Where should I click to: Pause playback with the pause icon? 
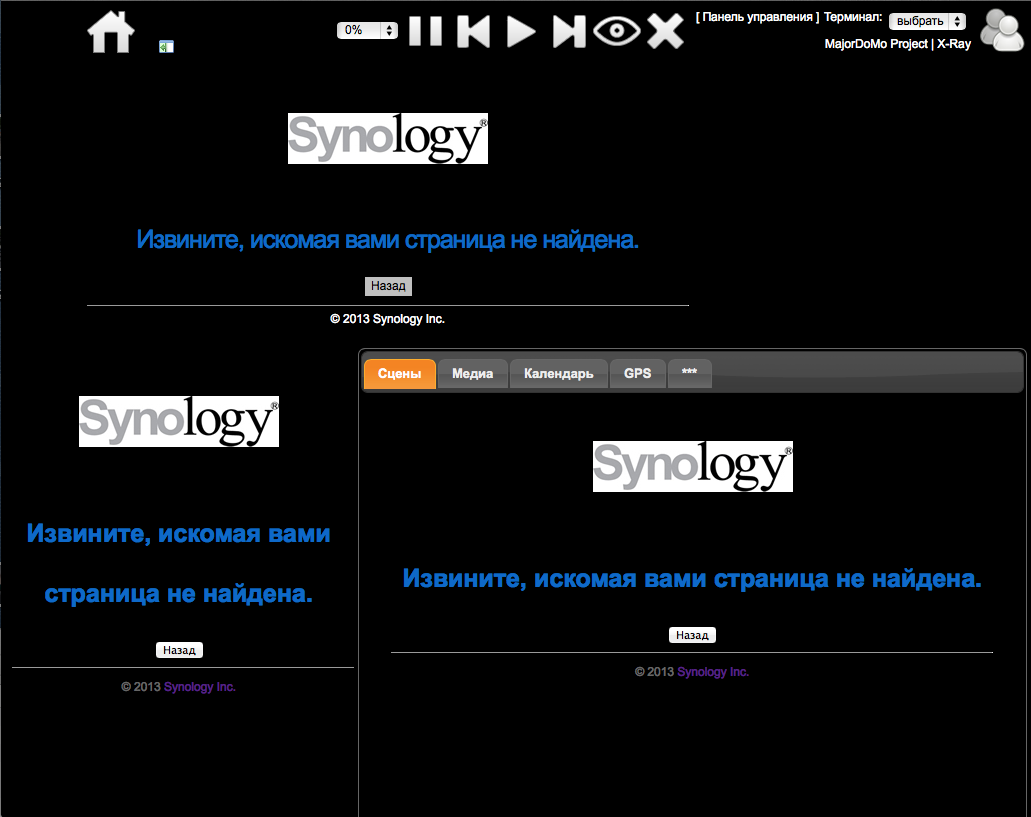[x=425, y=31]
